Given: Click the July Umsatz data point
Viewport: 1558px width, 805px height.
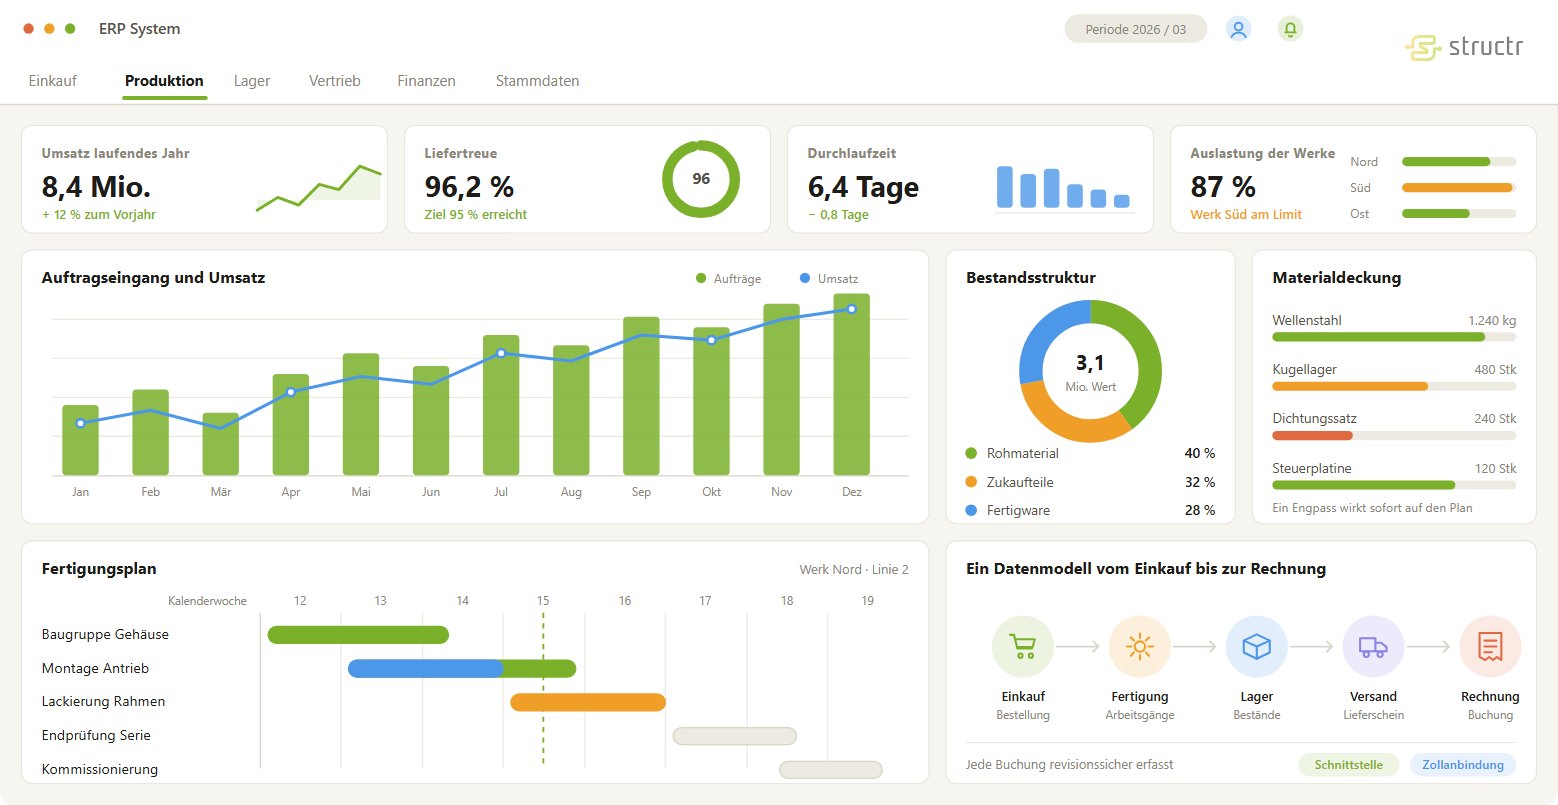Looking at the screenshot, I should click(x=501, y=353).
